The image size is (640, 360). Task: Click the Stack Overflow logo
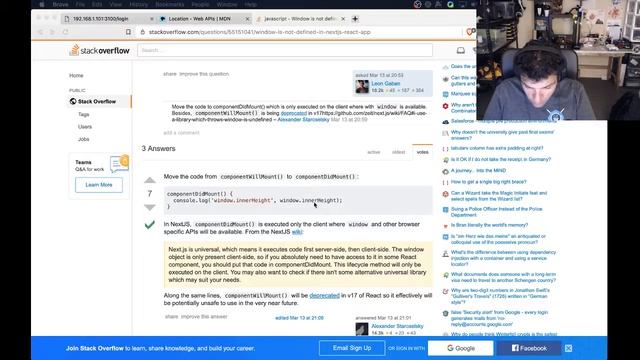click(x=100, y=50)
